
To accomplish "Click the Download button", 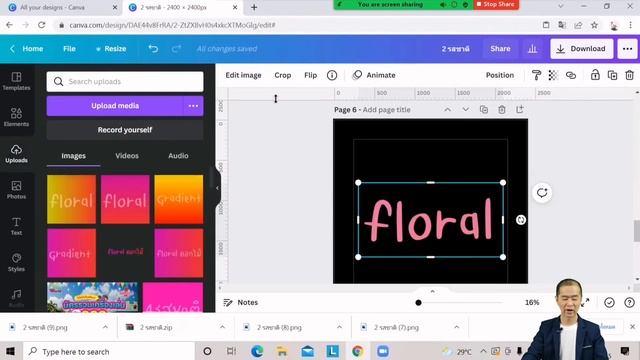I will click(x=582, y=49).
